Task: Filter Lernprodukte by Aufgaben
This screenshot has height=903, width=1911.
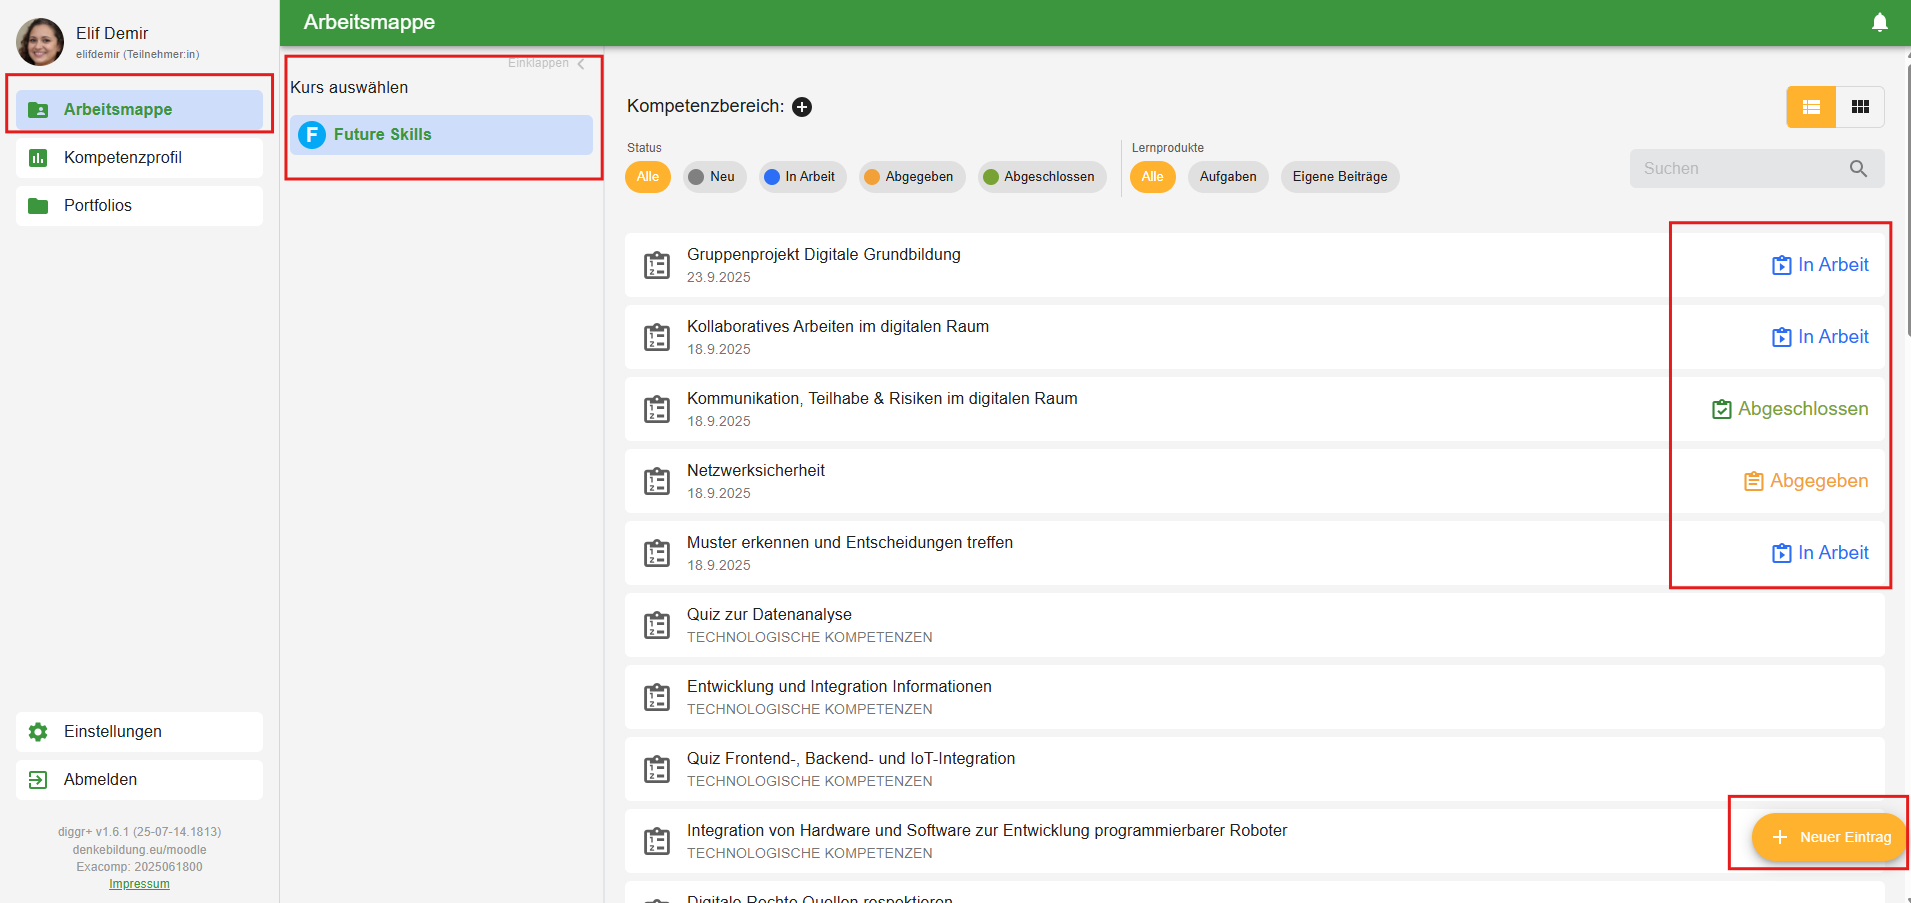Action: coord(1227,177)
